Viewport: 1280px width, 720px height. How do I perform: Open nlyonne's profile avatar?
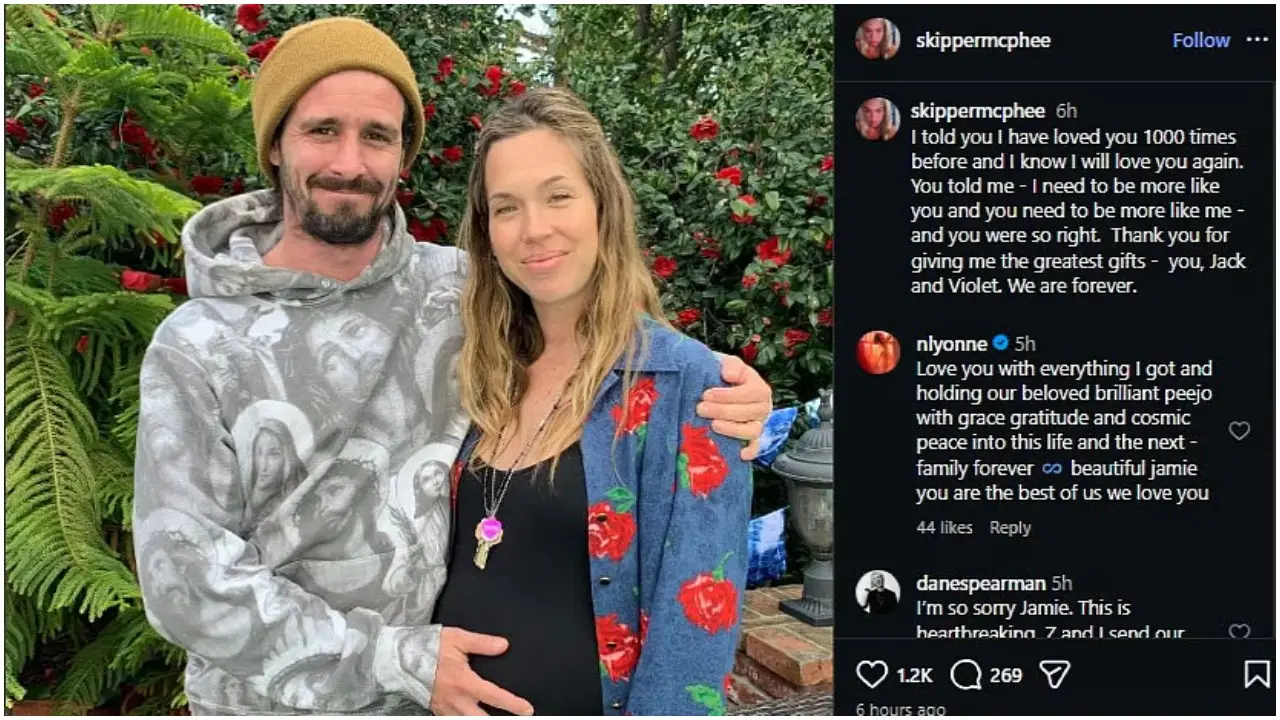(877, 352)
